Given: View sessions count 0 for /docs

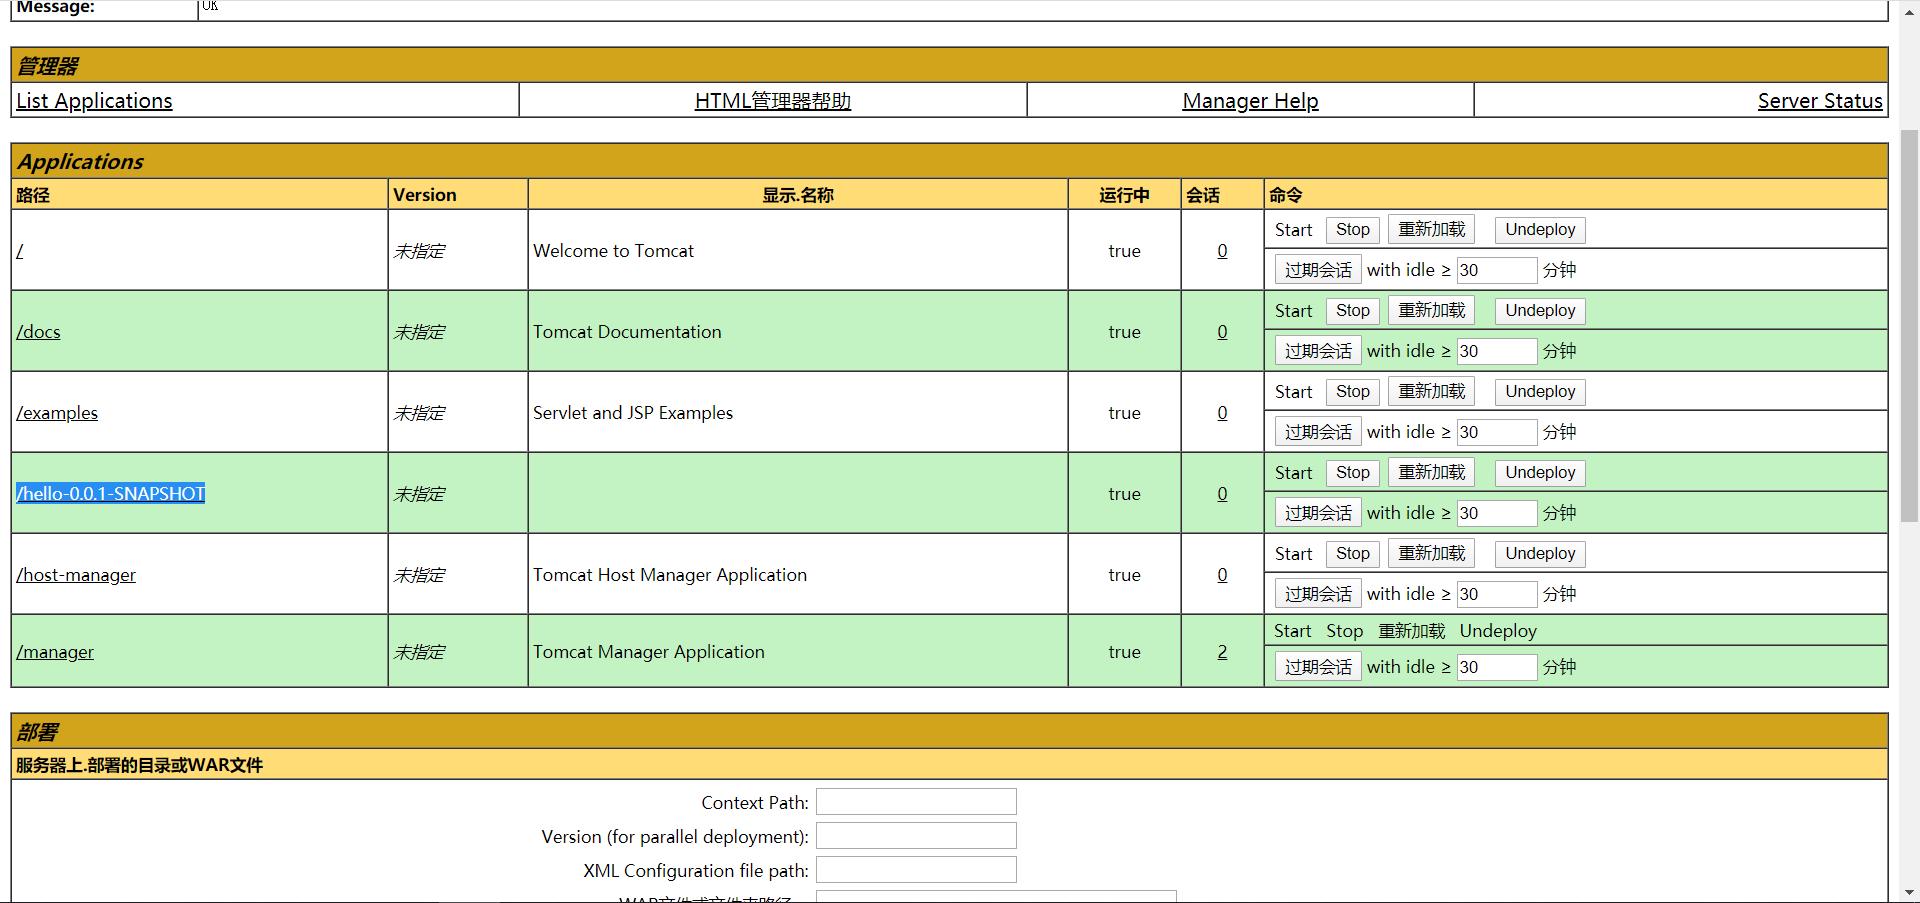Looking at the screenshot, I should pyautogui.click(x=1222, y=332).
